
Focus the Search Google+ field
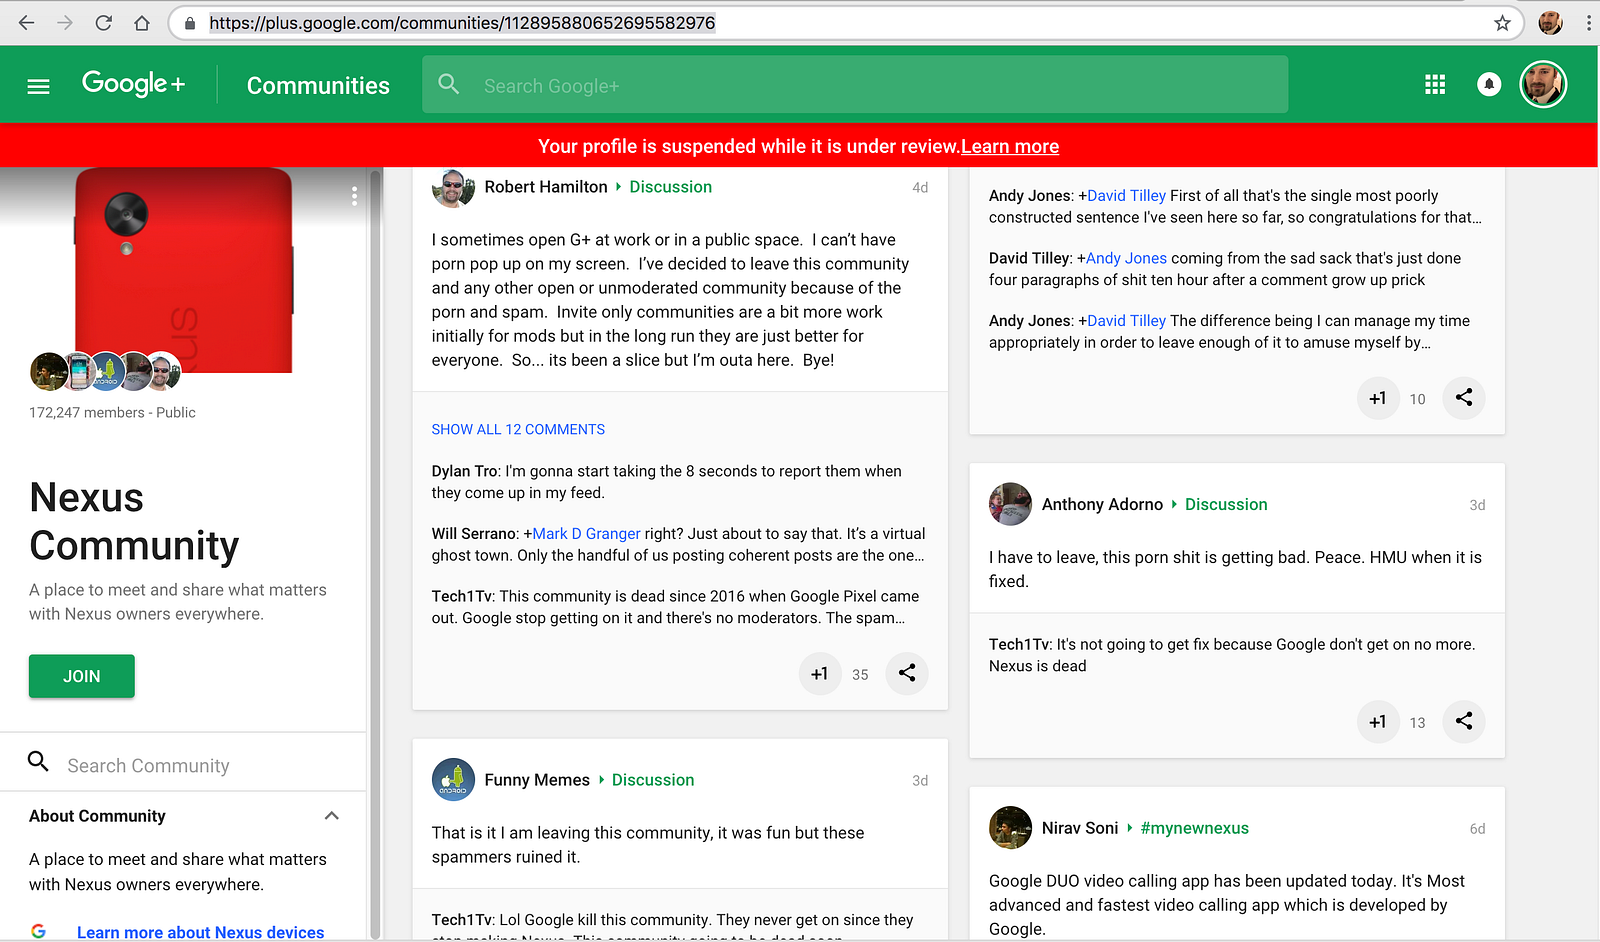[x=855, y=85]
